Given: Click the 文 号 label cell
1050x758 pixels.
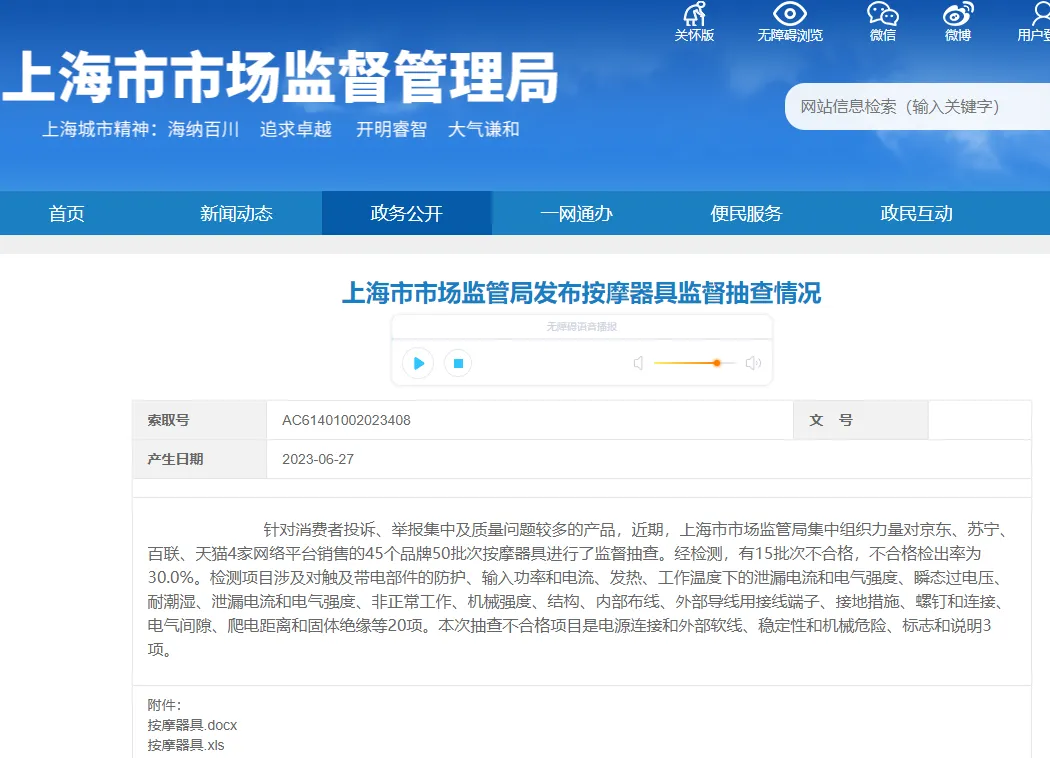Looking at the screenshot, I should pos(860,420).
